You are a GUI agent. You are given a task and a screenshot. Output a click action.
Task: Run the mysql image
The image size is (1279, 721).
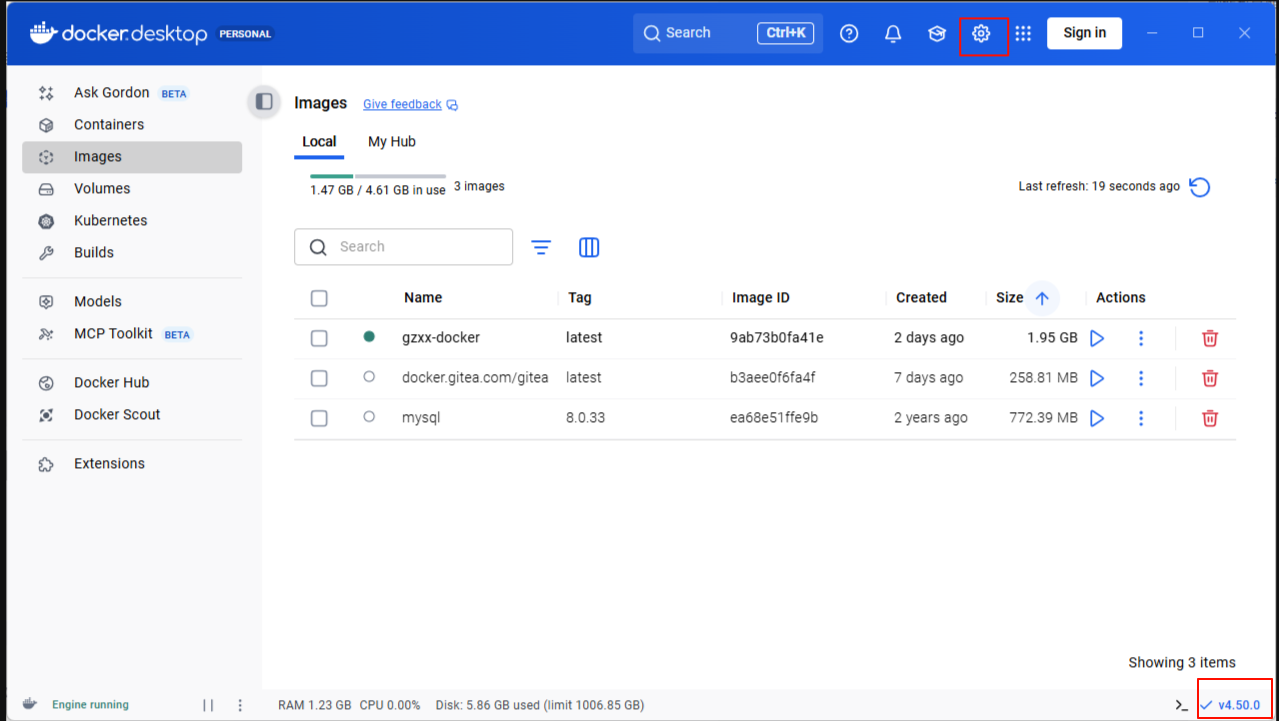tap(1097, 418)
